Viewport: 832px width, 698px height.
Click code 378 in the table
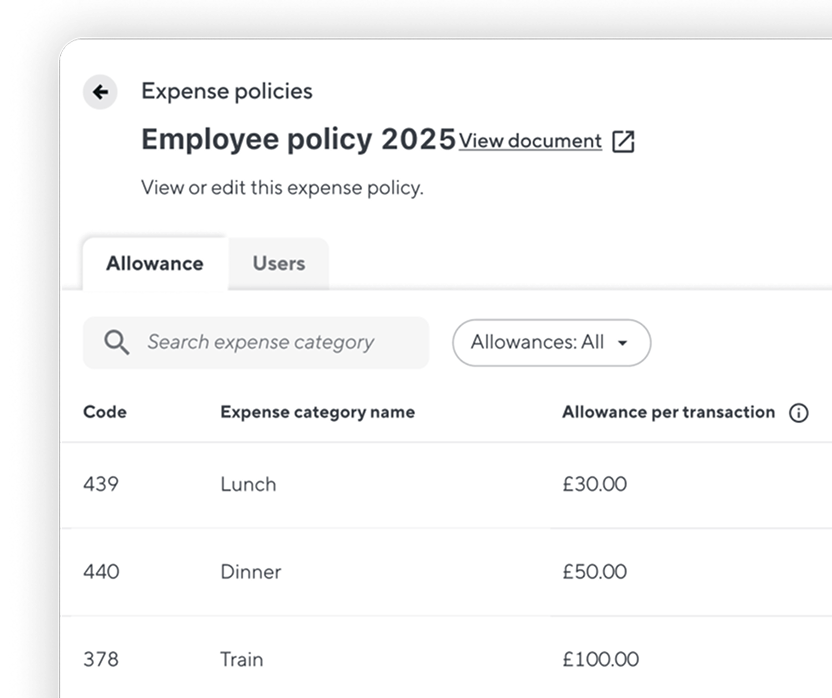click(x=101, y=659)
